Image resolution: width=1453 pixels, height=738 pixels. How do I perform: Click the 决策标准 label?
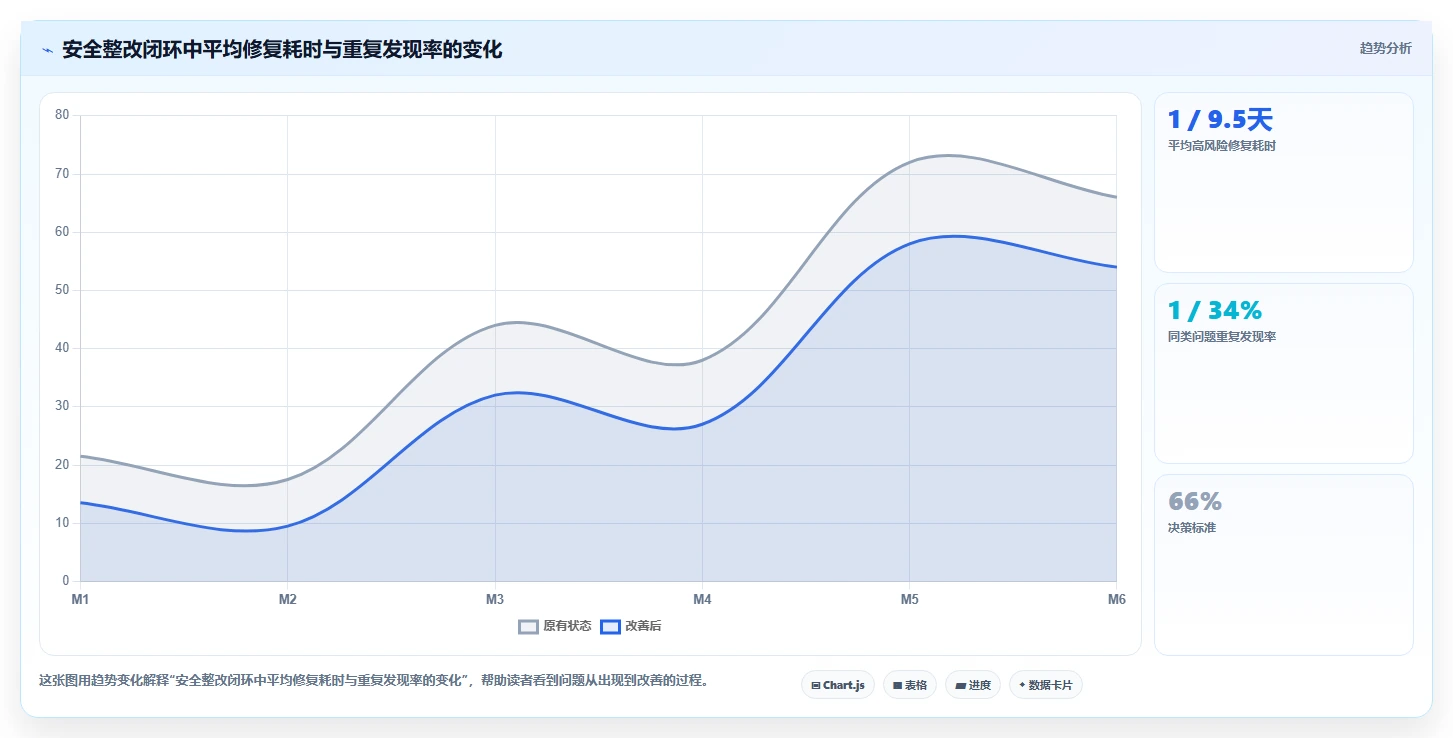(1191, 528)
